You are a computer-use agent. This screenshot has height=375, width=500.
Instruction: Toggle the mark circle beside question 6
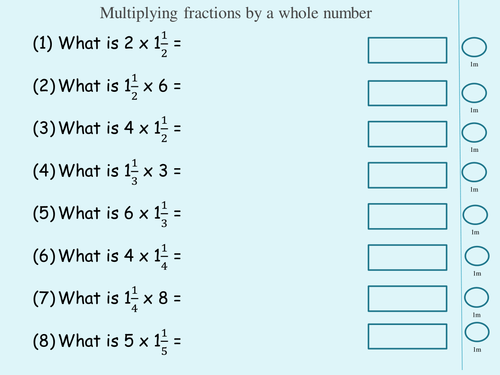click(x=477, y=256)
